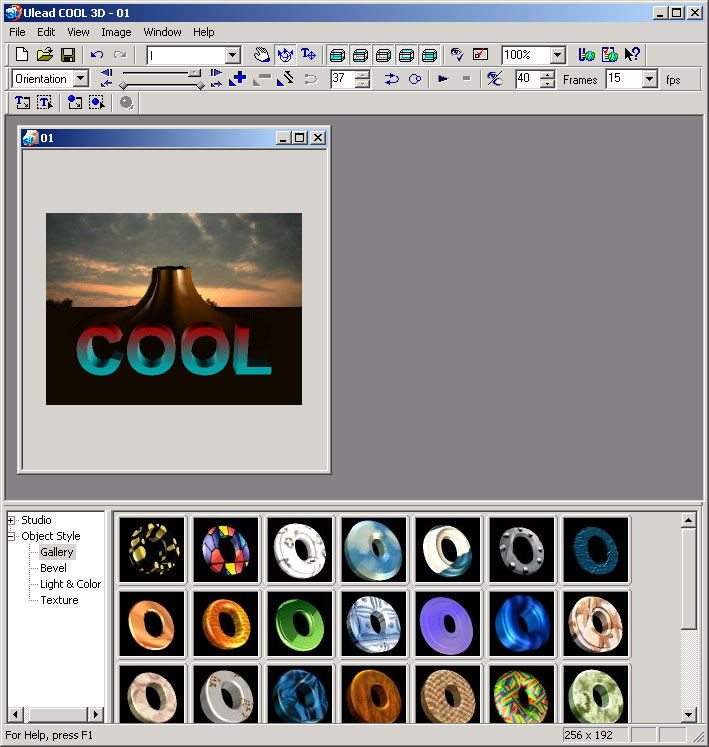The width and height of the screenshot is (709, 747).
Task: Save the project with the floppy disk icon
Action: point(68,55)
